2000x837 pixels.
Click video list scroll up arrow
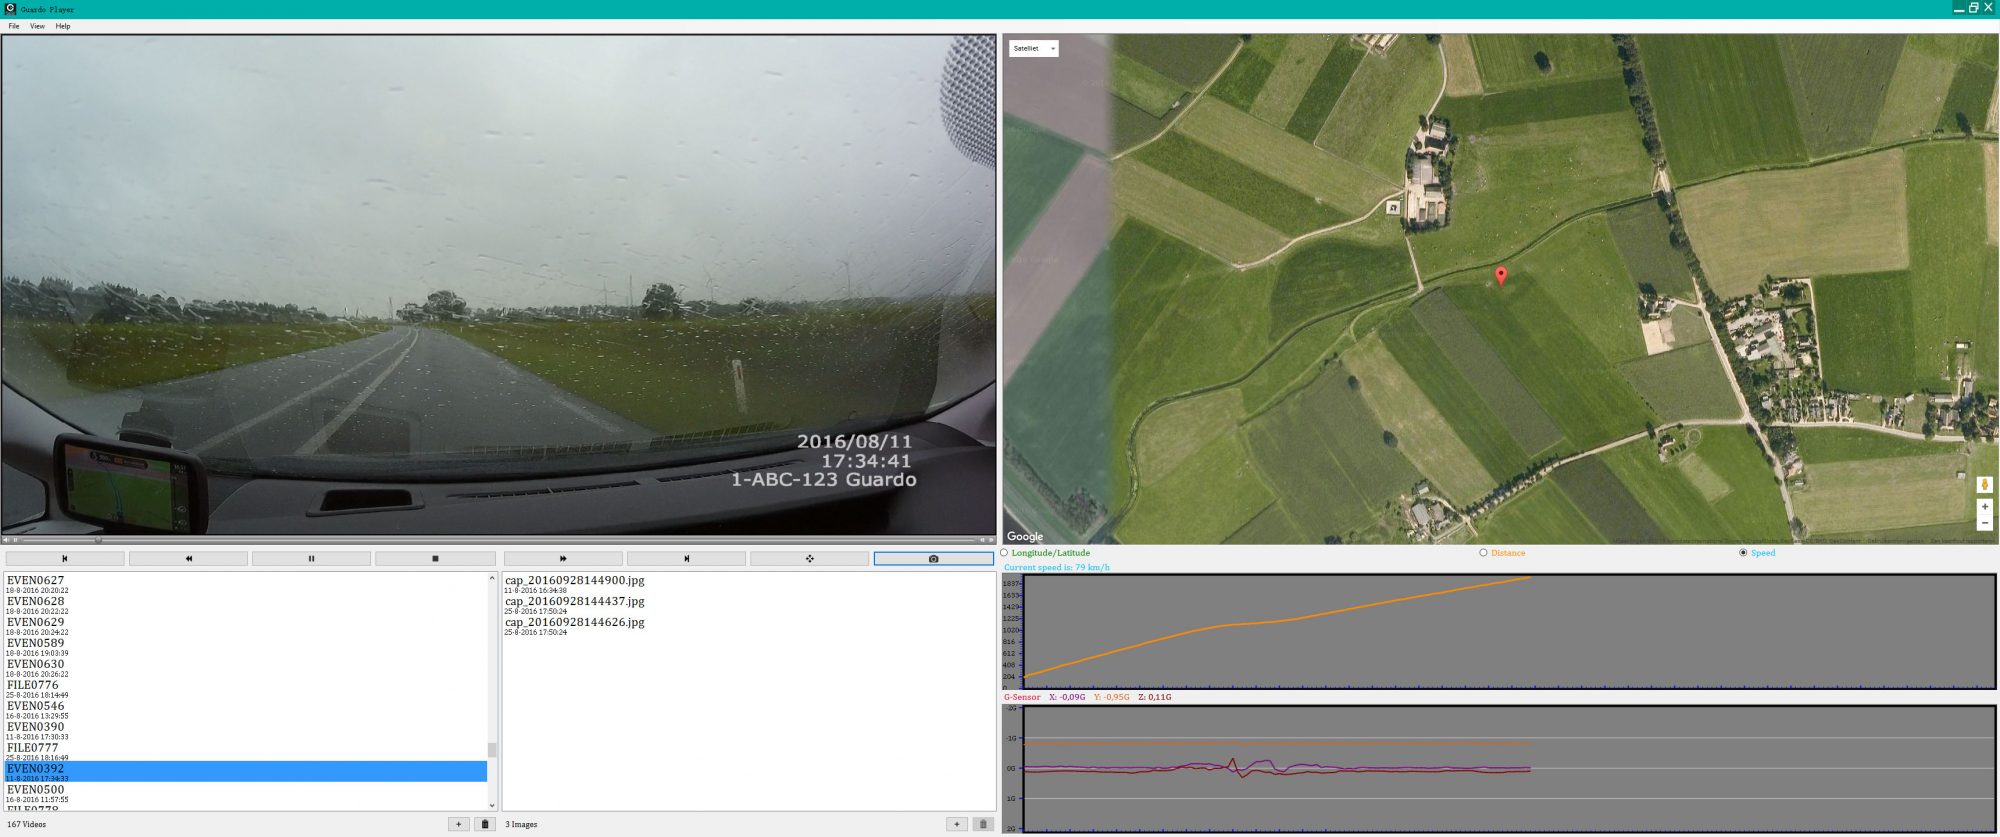pyautogui.click(x=492, y=578)
